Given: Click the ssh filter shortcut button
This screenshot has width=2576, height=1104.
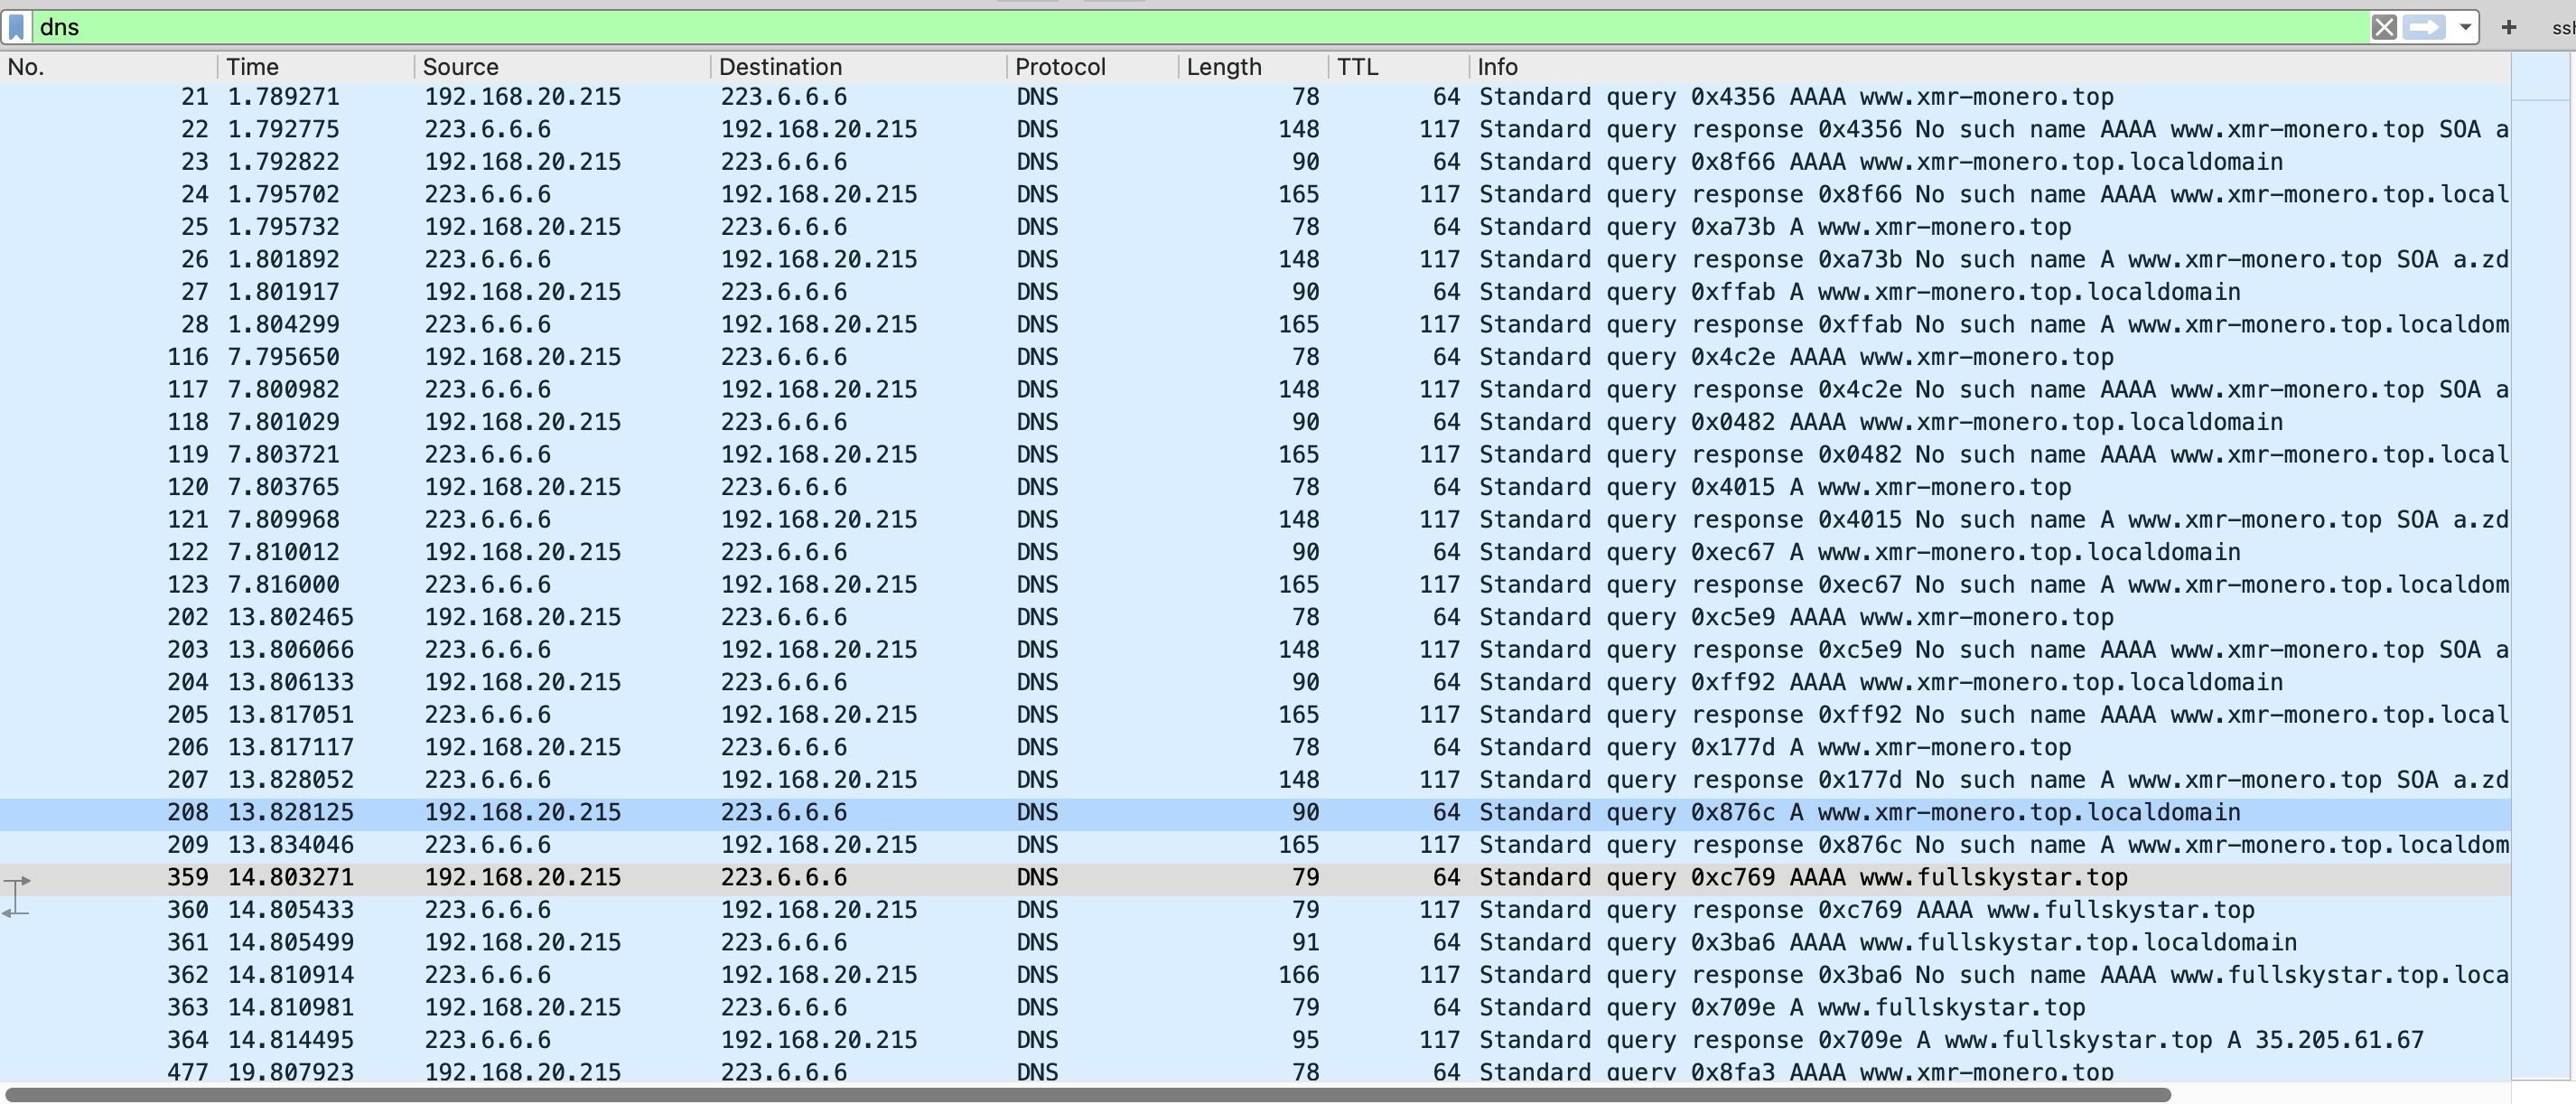Looking at the screenshot, I should [x=2562, y=27].
